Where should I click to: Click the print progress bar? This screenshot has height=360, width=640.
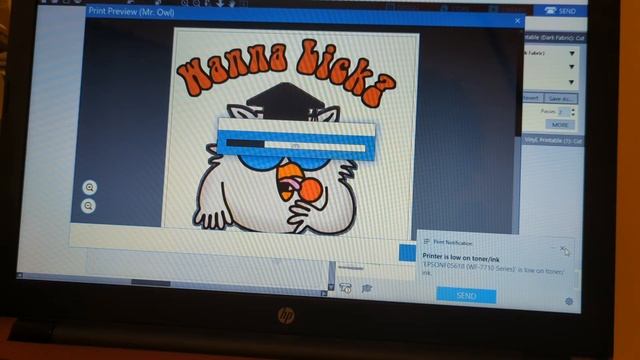tap(296, 145)
